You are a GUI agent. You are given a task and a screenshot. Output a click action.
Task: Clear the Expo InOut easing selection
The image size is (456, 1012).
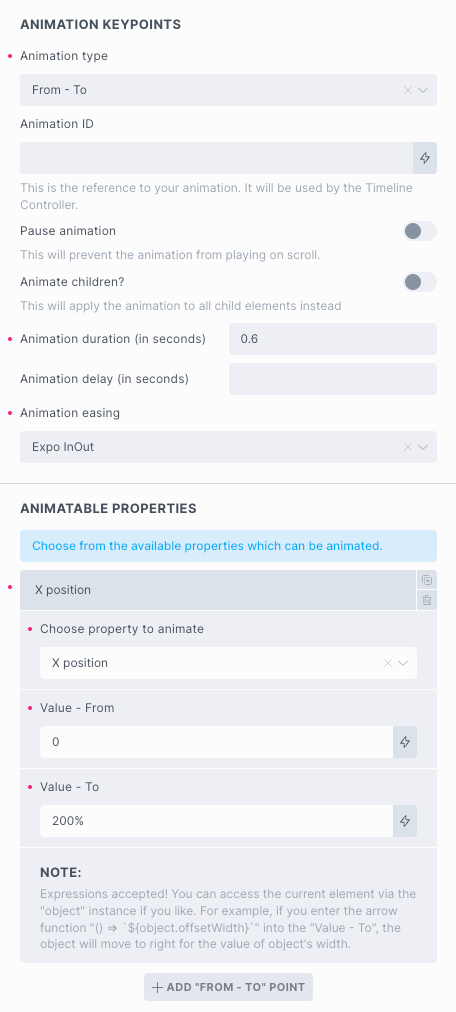(x=408, y=447)
